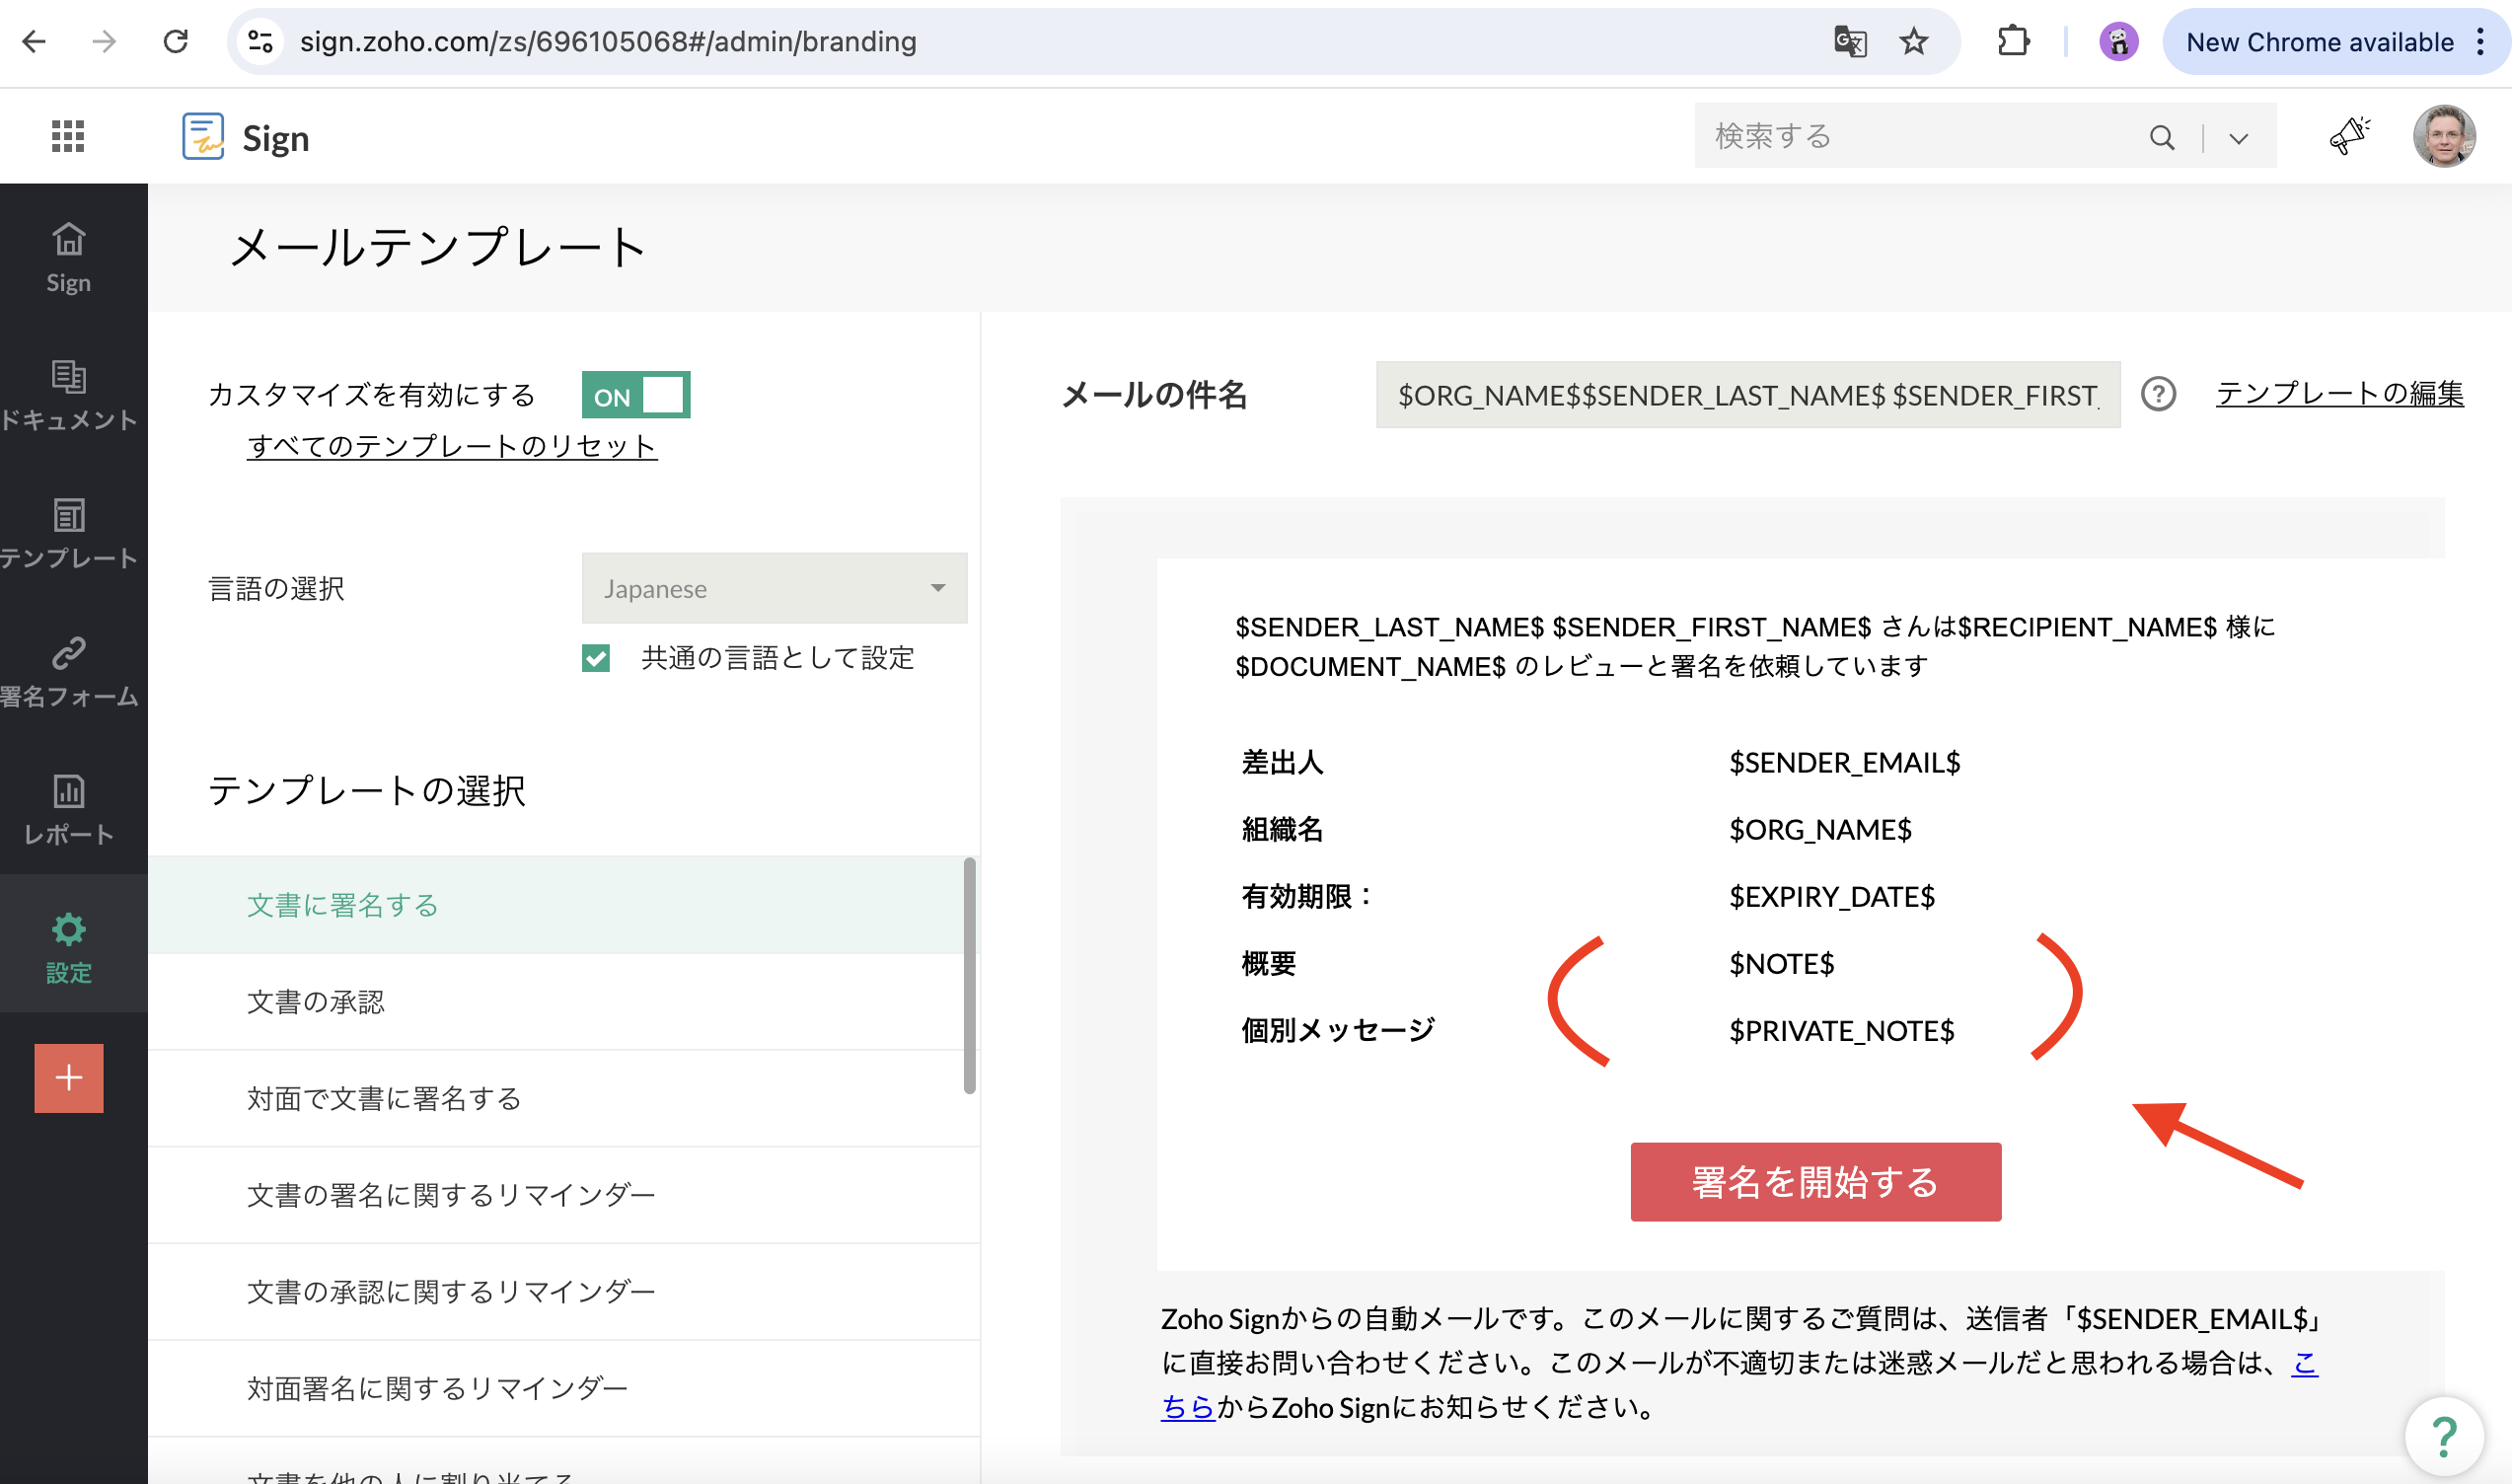Select 対面で文書に署名する template
This screenshot has width=2512, height=1484.
pyautogui.click(x=384, y=1098)
